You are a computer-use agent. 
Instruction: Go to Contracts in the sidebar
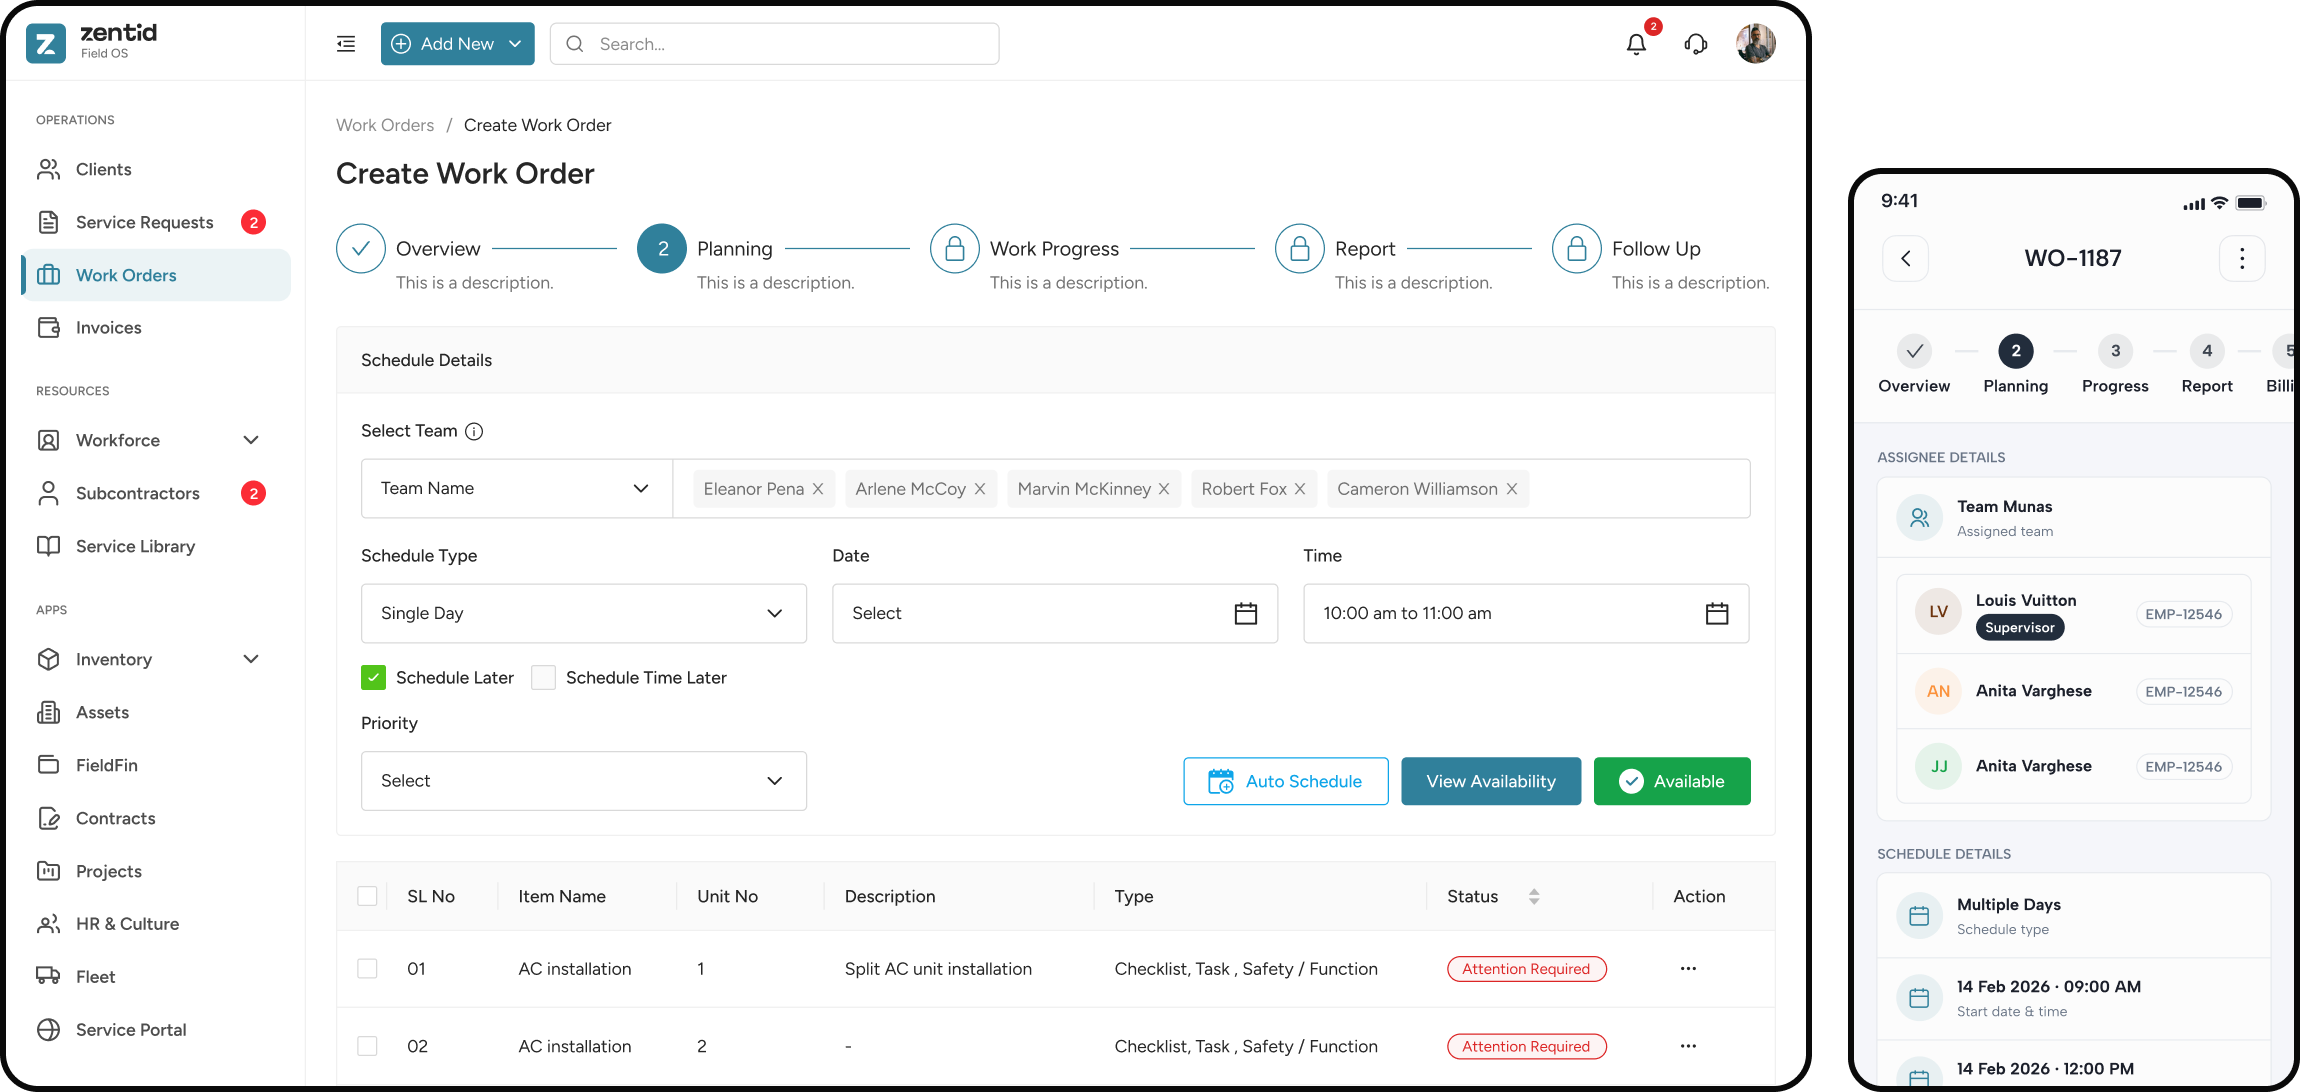[x=155, y=818]
